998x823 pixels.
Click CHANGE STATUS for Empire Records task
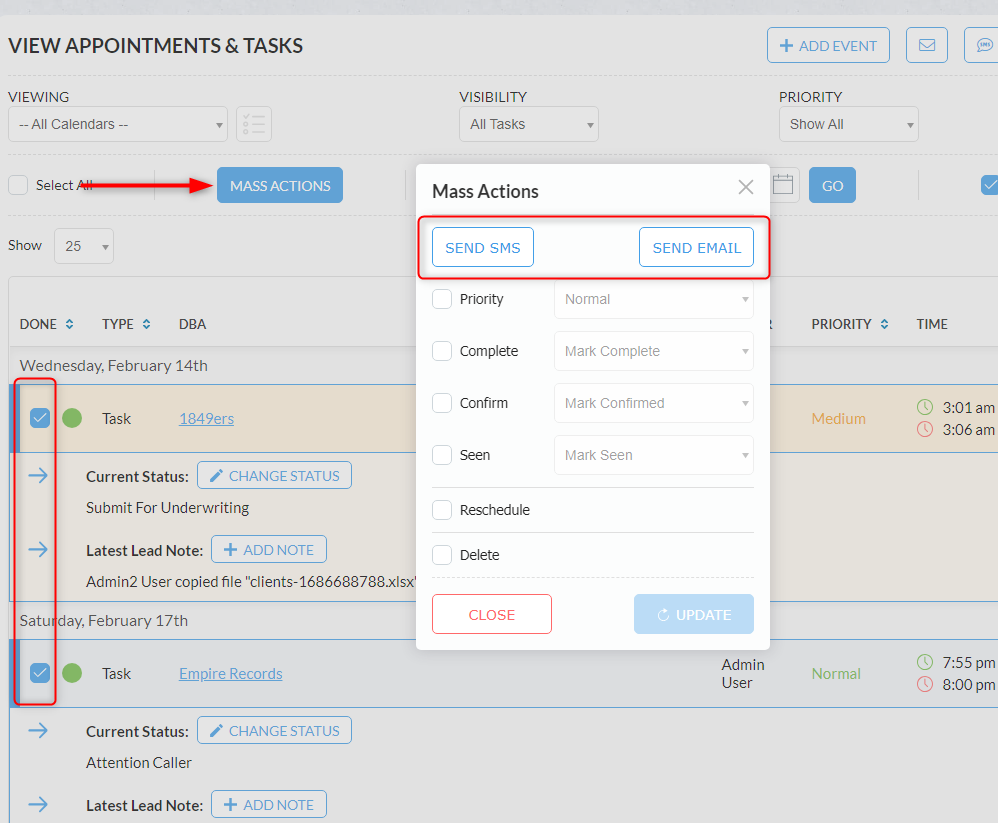pos(274,731)
